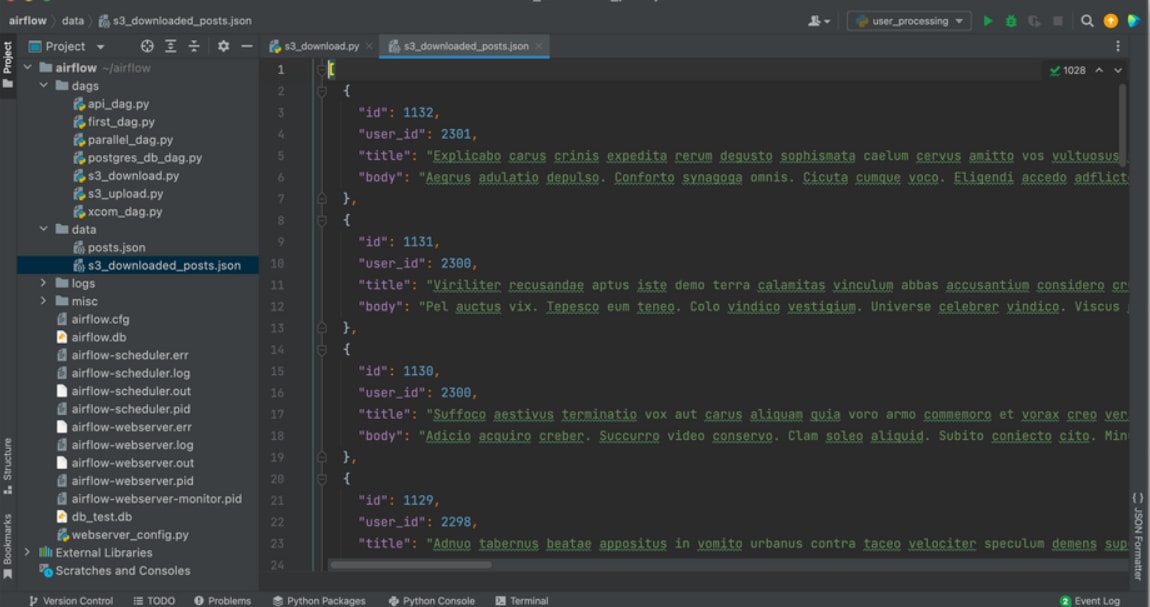The width and height of the screenshot is (1150, 607).
Task: Start debugging with the green bug icon
Action: (x=1011, y=21)
